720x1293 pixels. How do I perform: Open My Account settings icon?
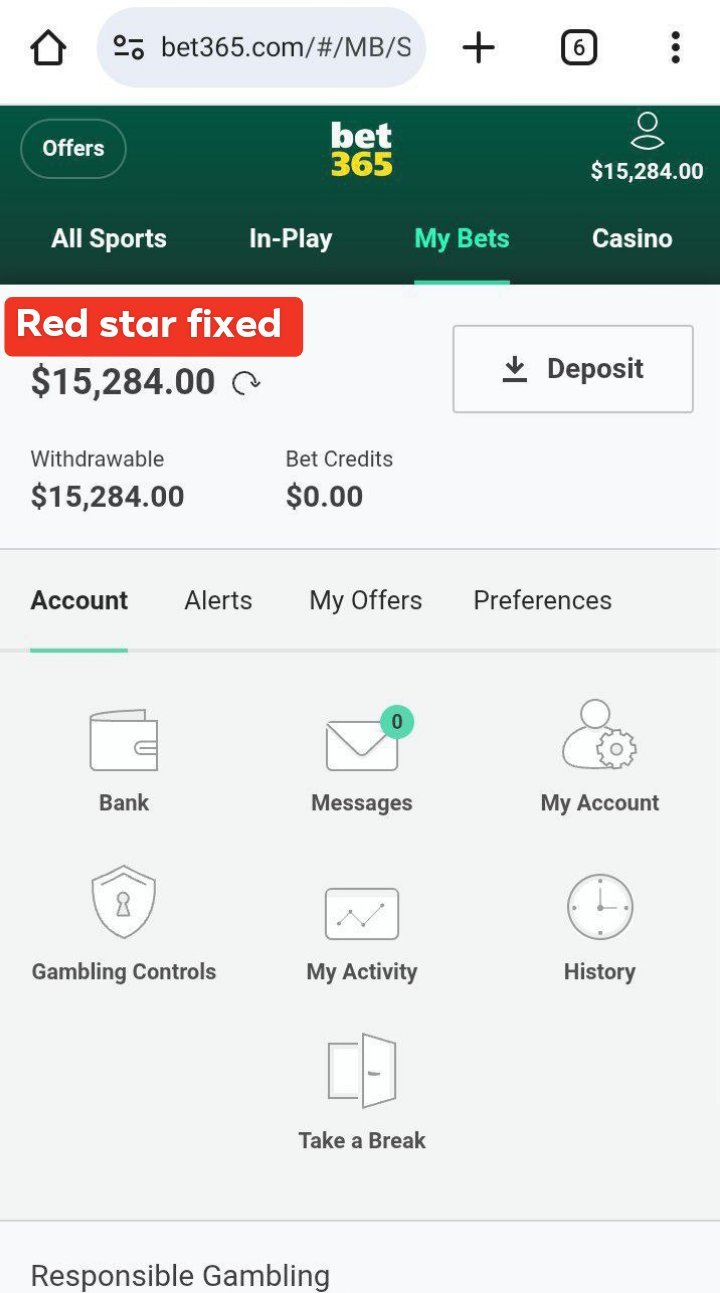599,735
